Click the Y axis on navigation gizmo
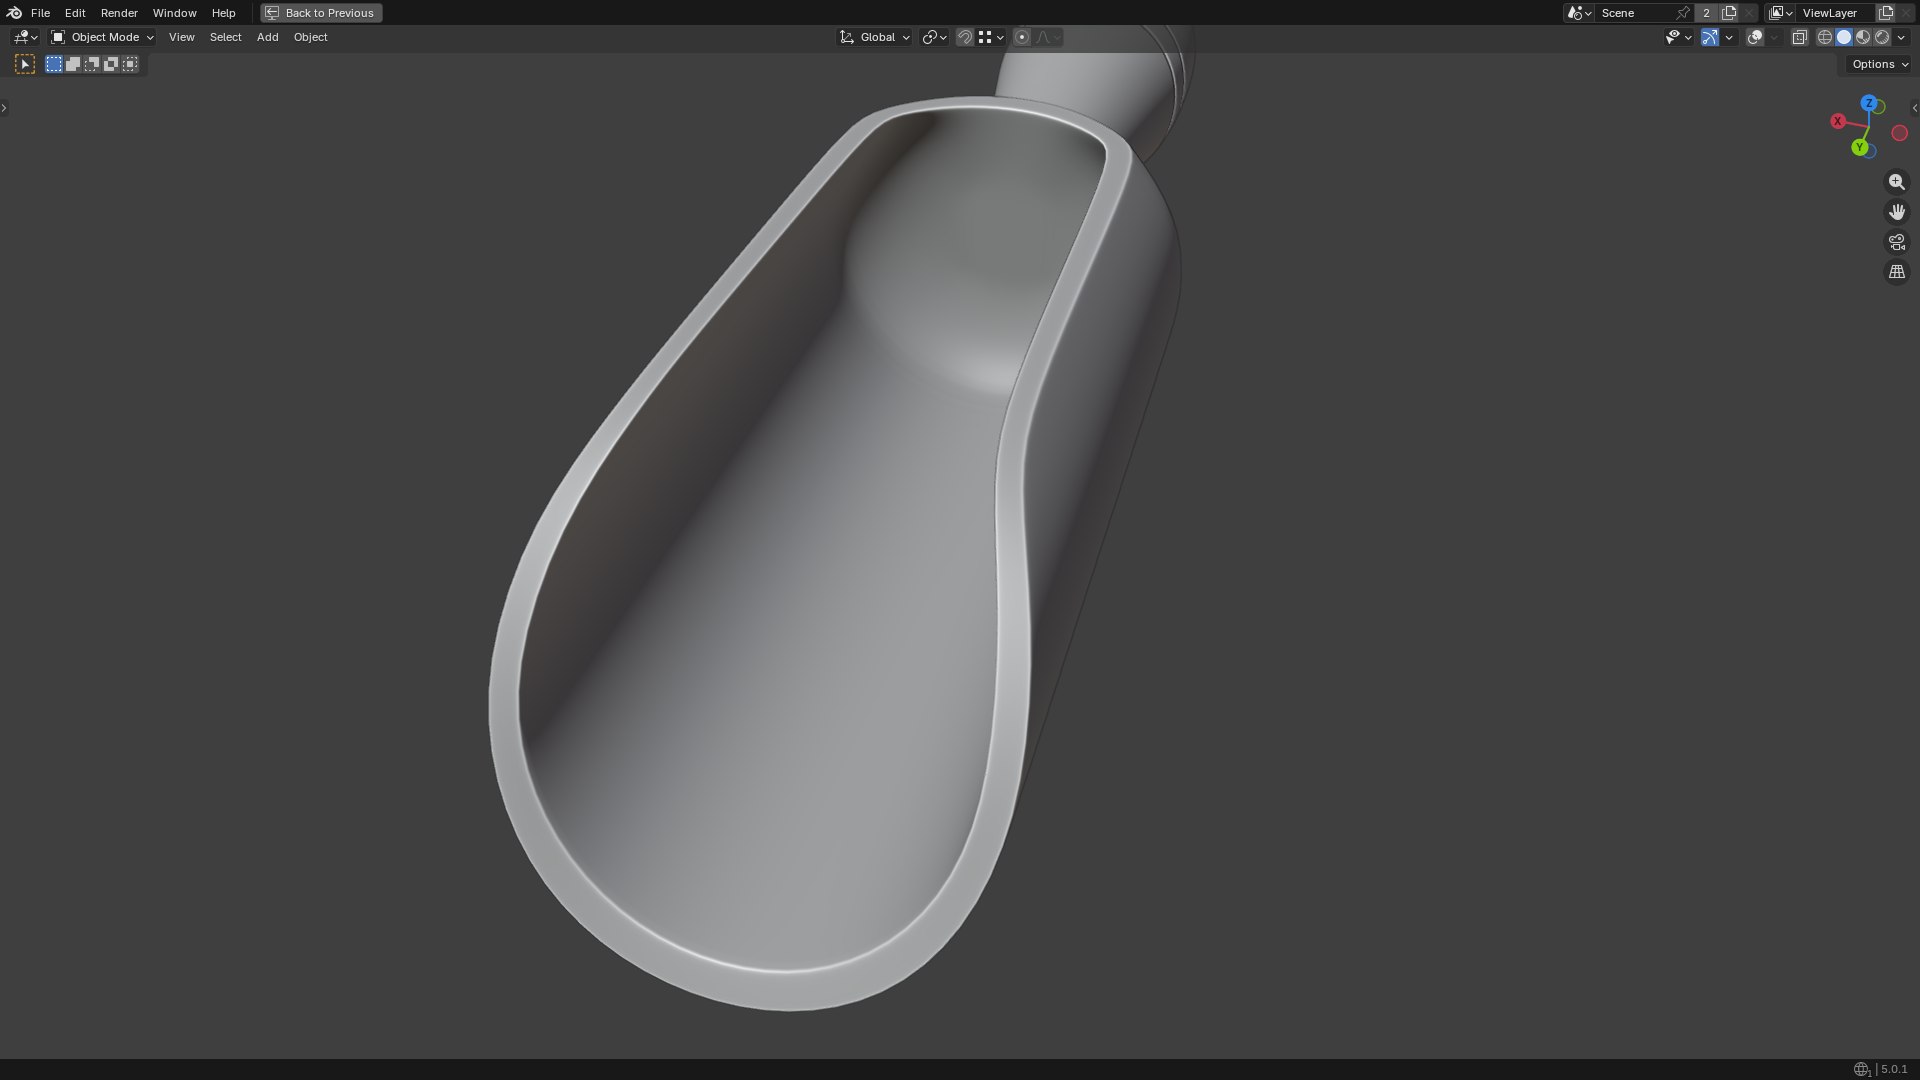This screenshot has height=1080, width=1920. point(1860,148)
